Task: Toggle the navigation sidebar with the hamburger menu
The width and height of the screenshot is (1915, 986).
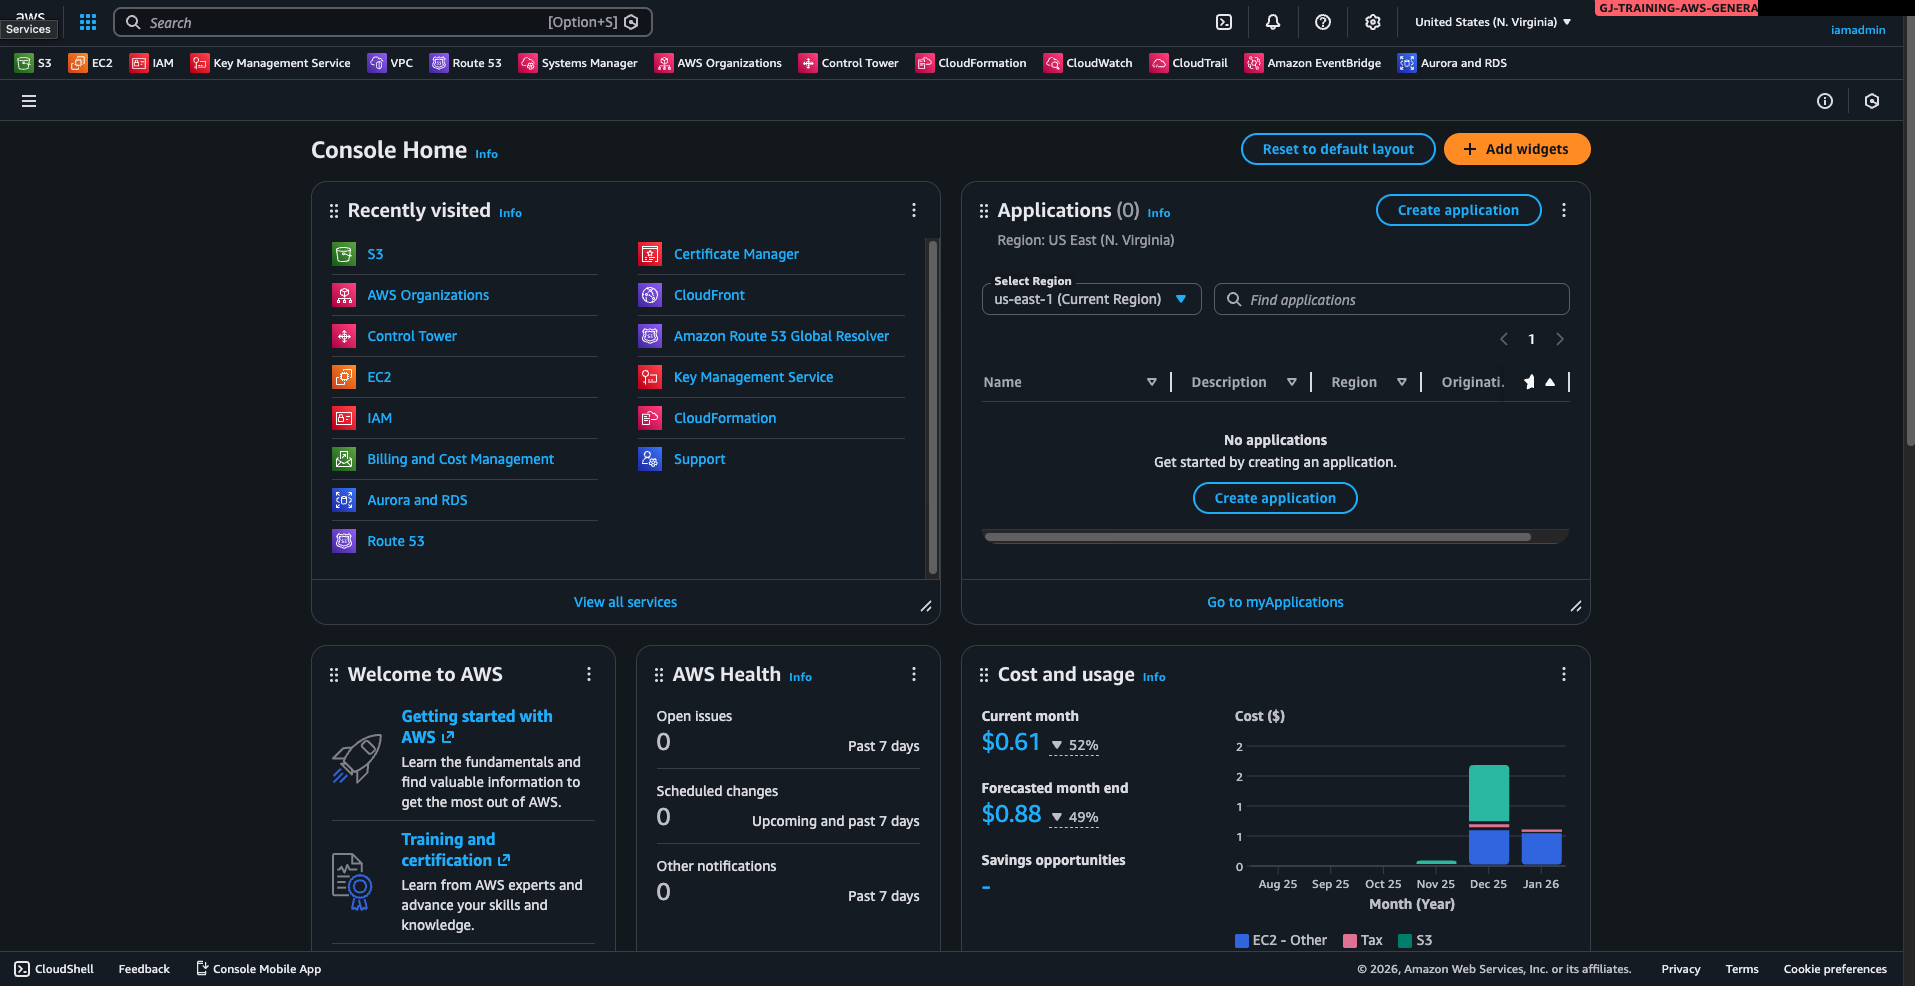Action: [x=29, y=101]
